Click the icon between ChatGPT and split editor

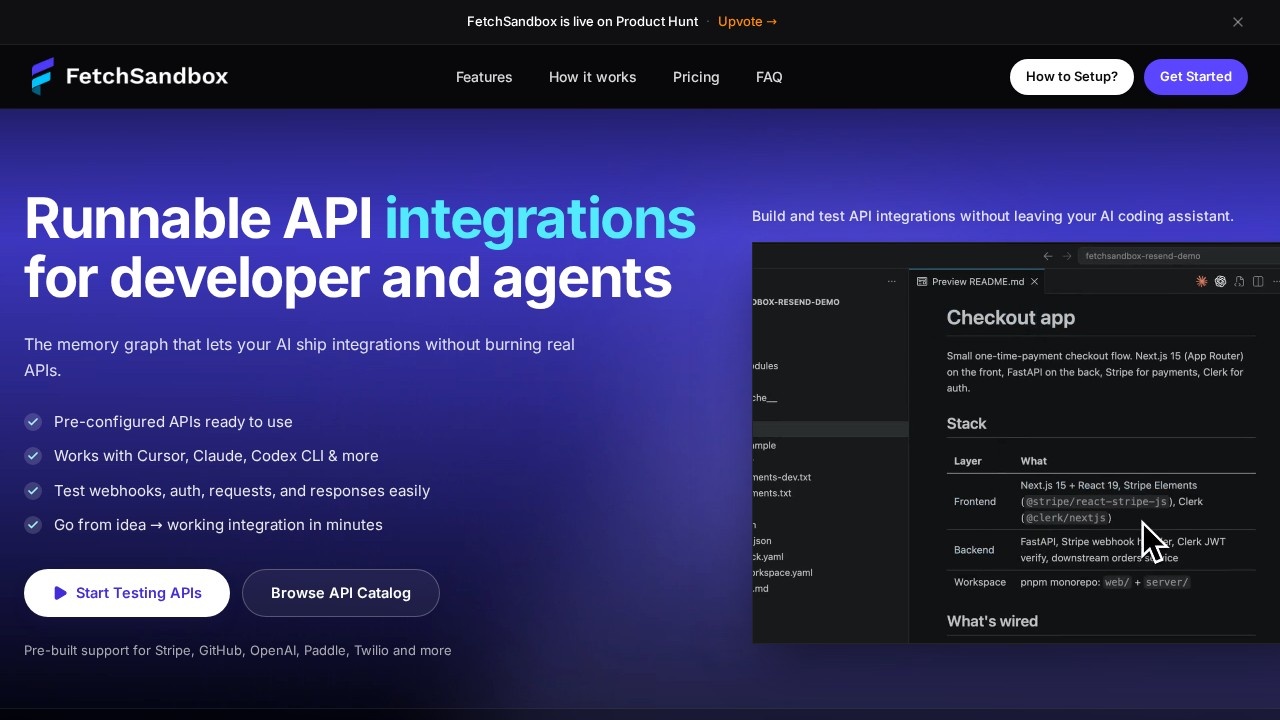(x=1239, y=282)
